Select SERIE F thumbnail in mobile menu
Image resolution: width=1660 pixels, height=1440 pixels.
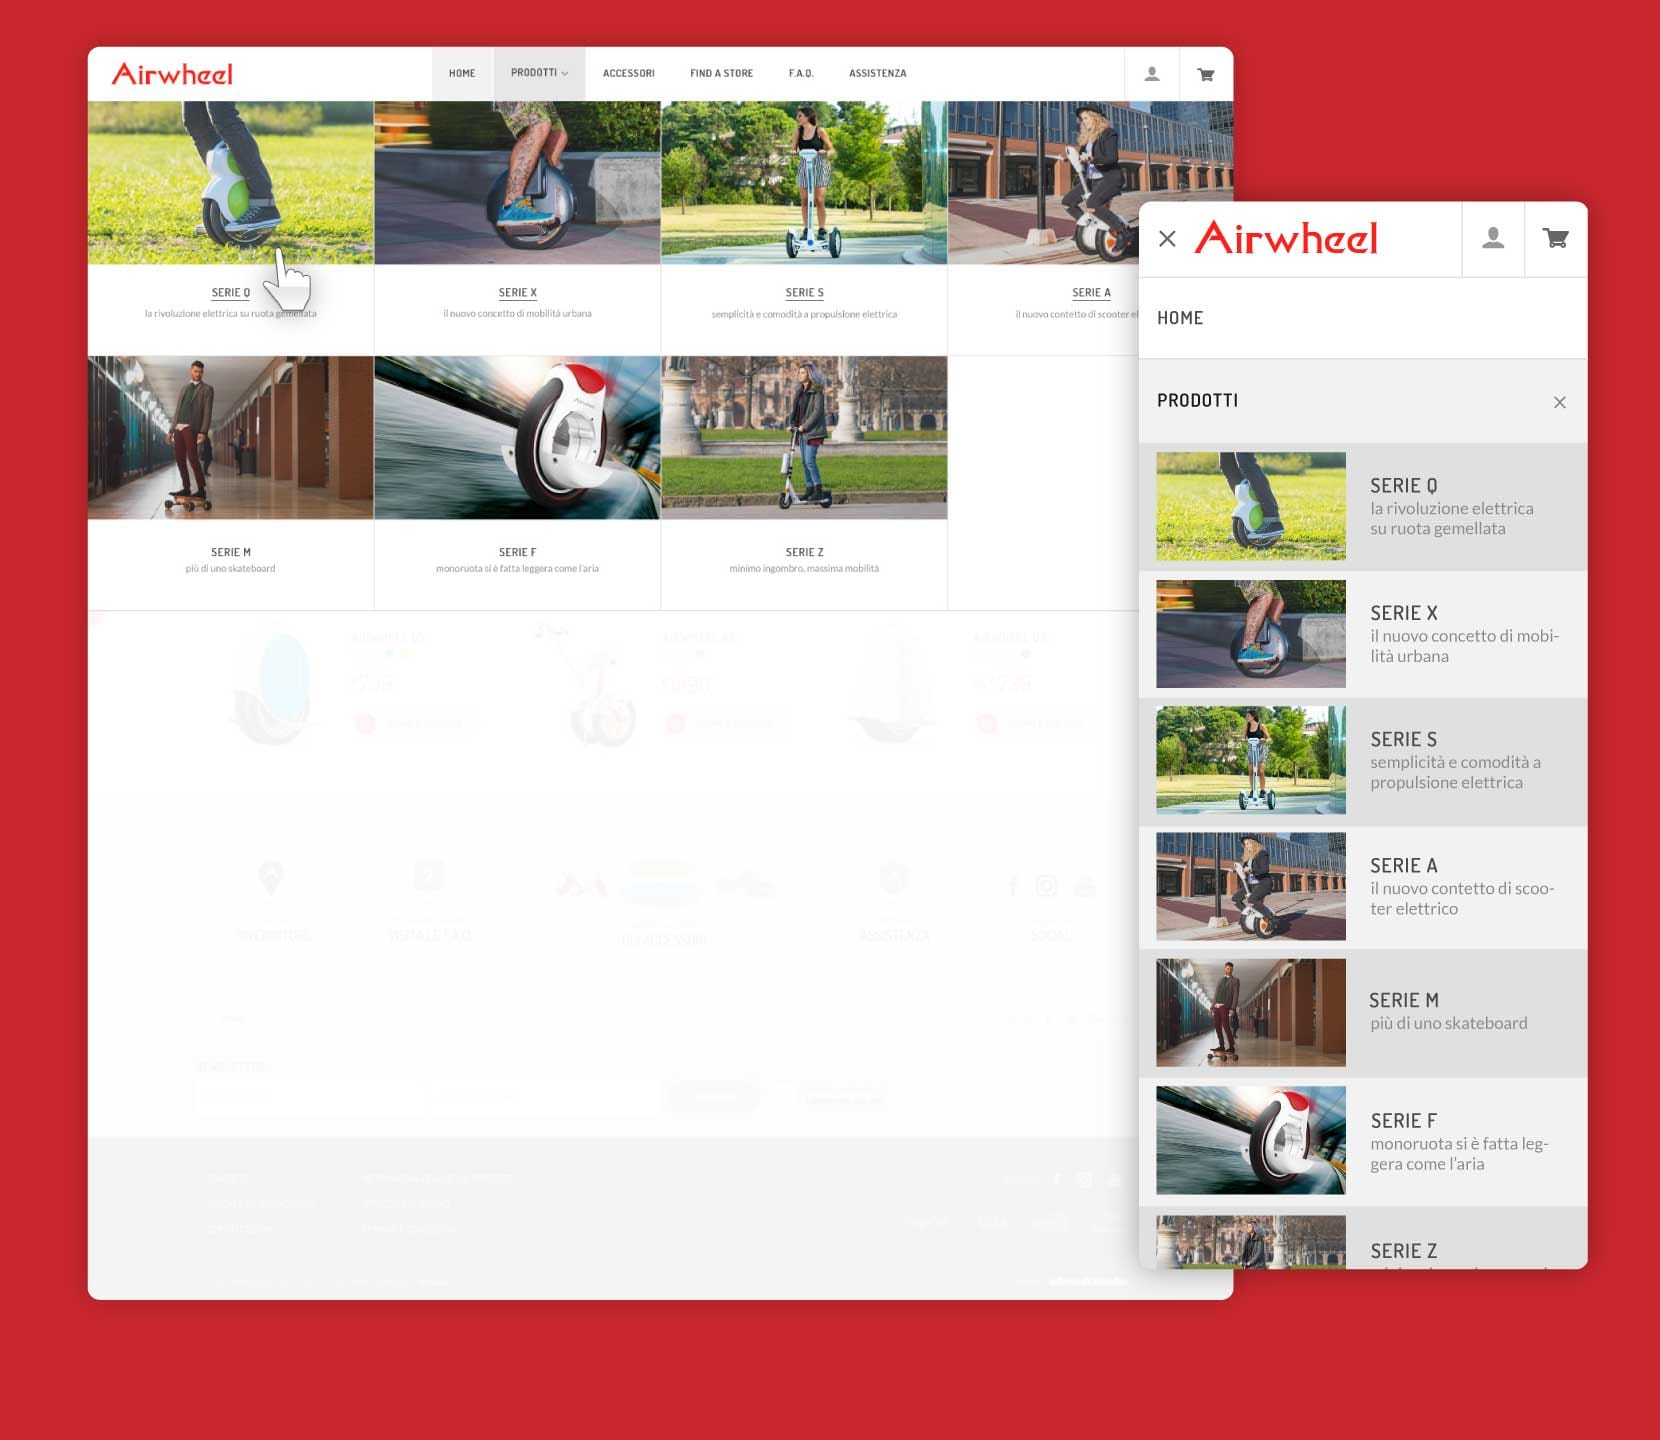tap(1250, 1140)
